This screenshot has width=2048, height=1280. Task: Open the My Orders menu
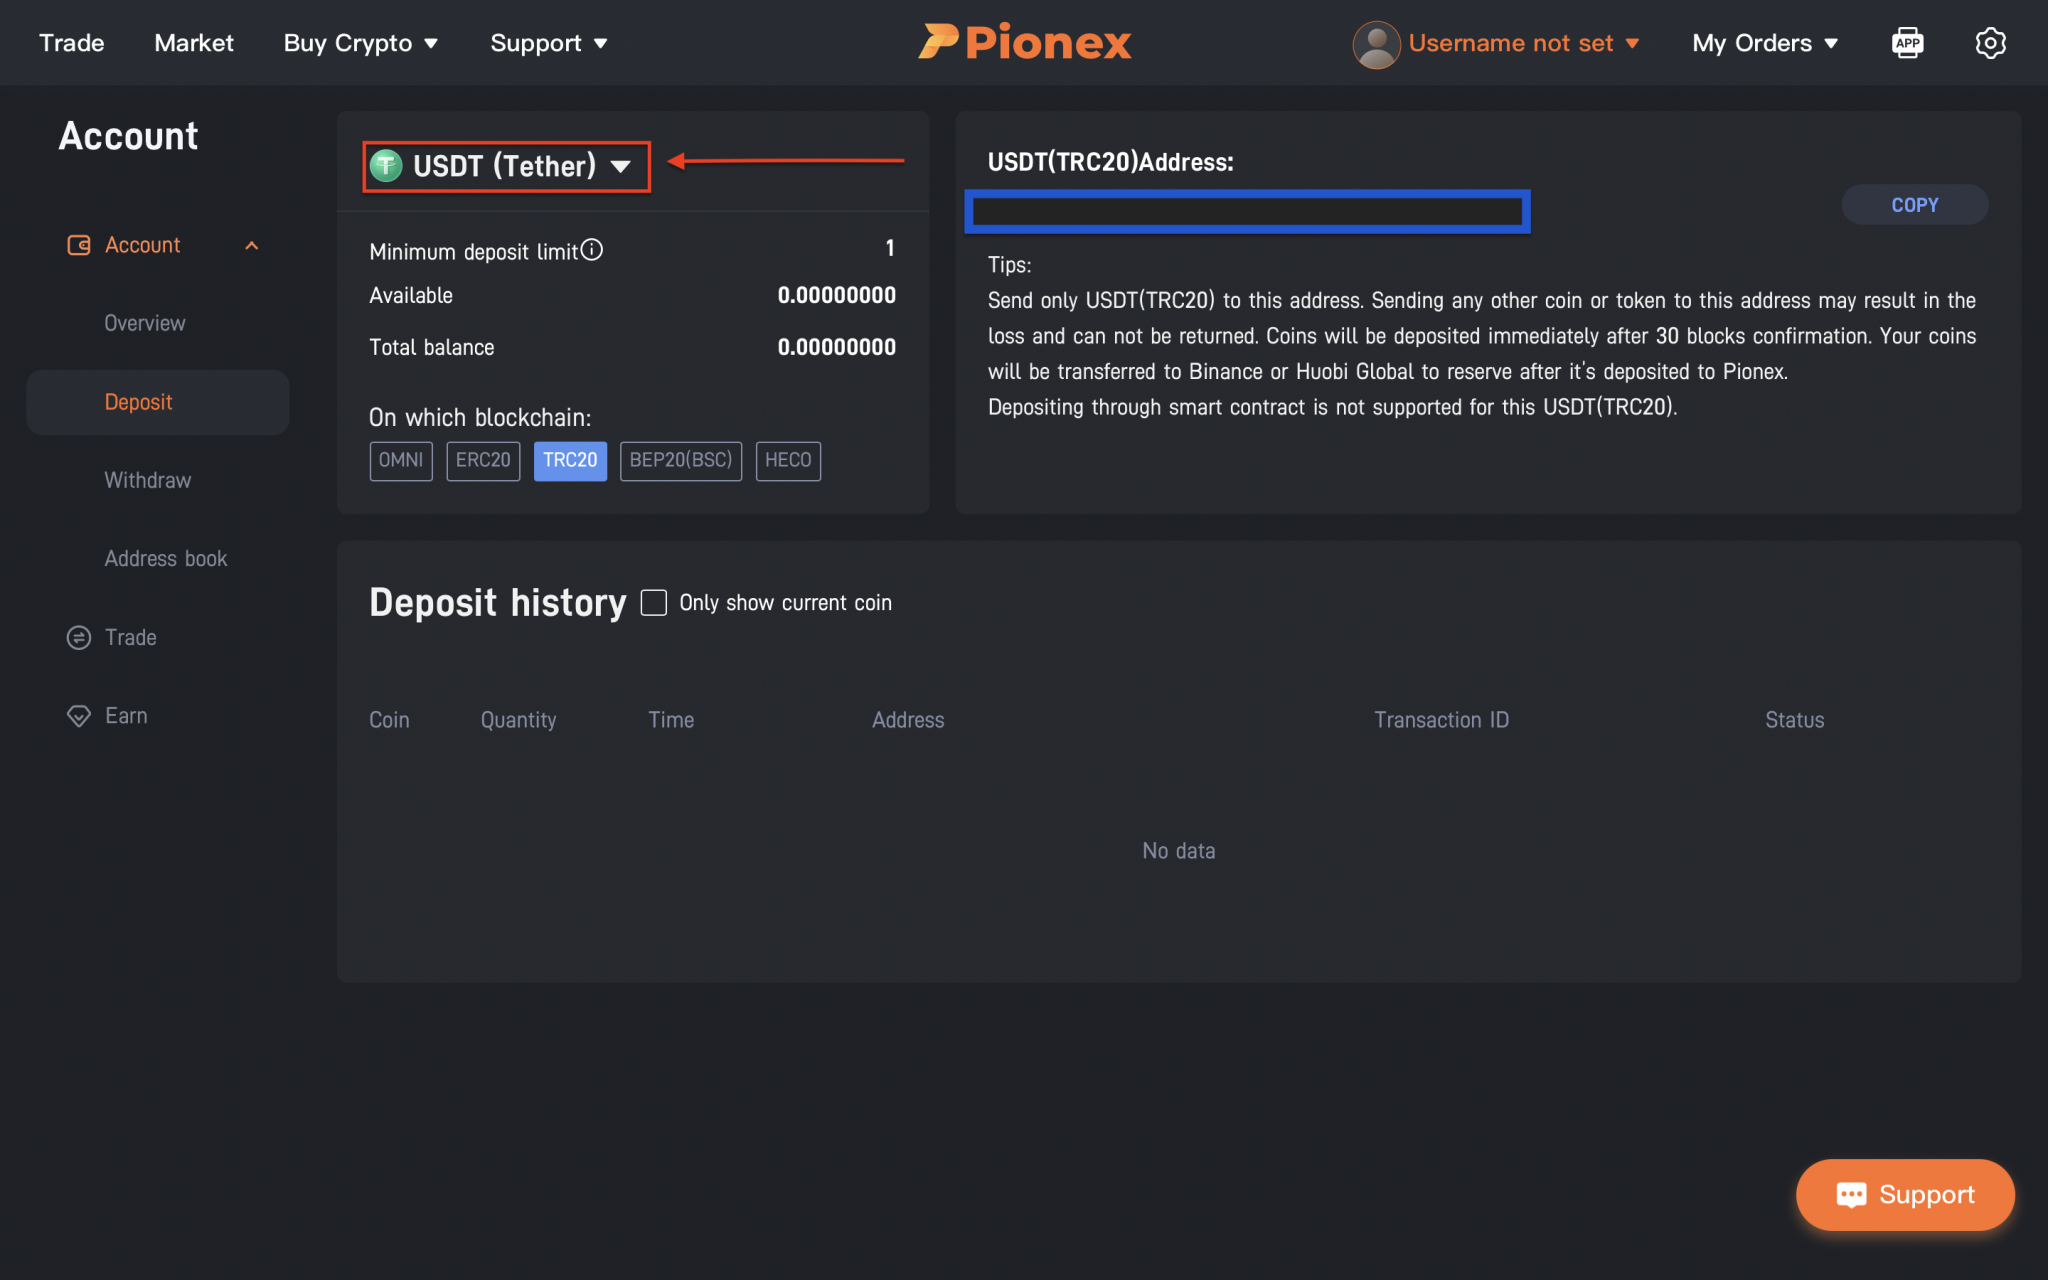pyautogui.click(x=1763, y=42)
